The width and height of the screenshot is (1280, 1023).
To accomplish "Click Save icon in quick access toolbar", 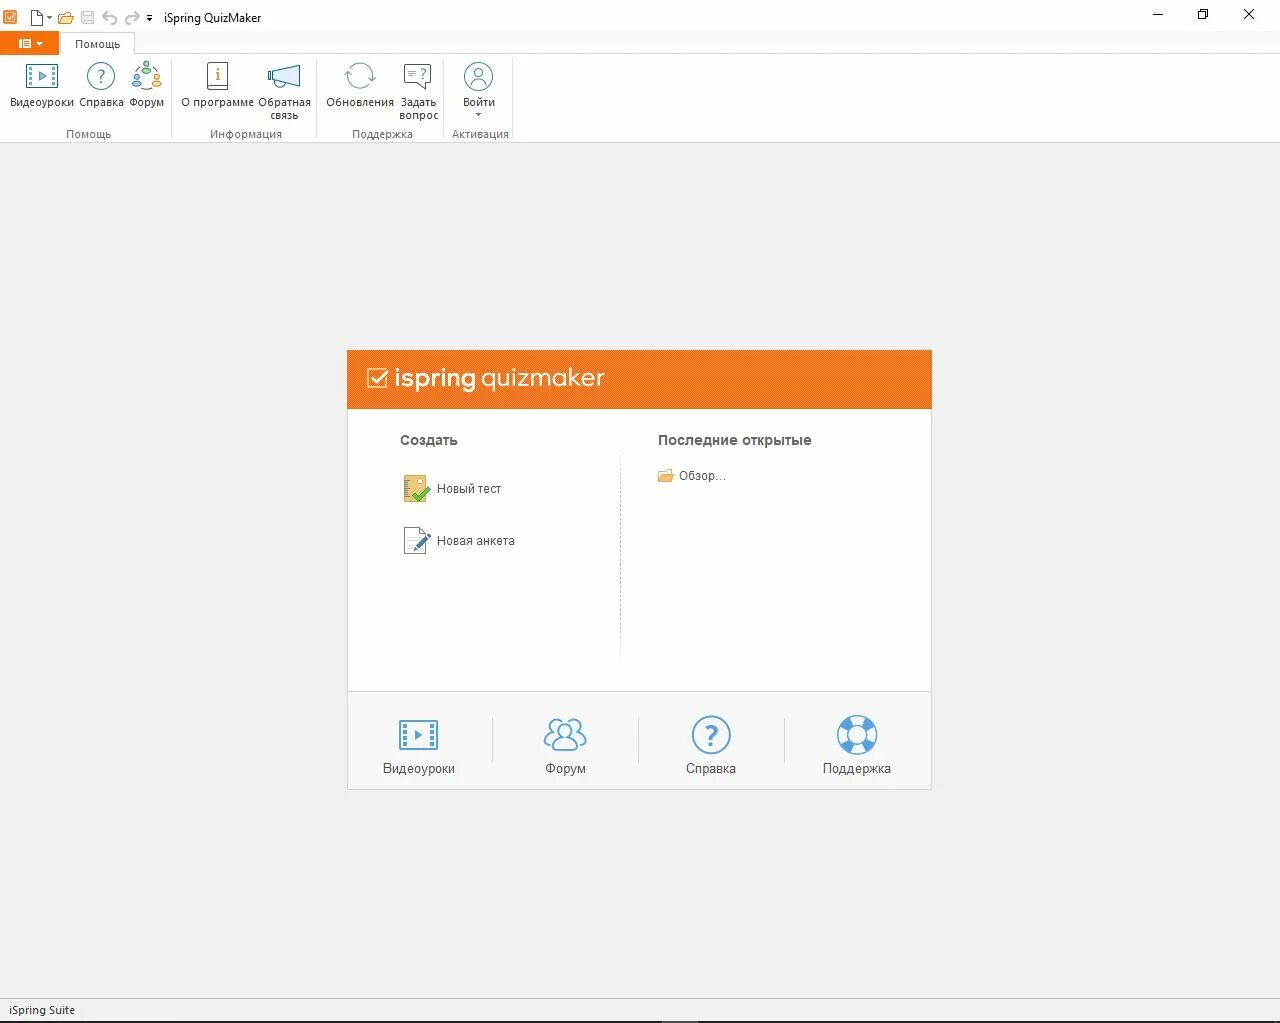I will 87,17.
